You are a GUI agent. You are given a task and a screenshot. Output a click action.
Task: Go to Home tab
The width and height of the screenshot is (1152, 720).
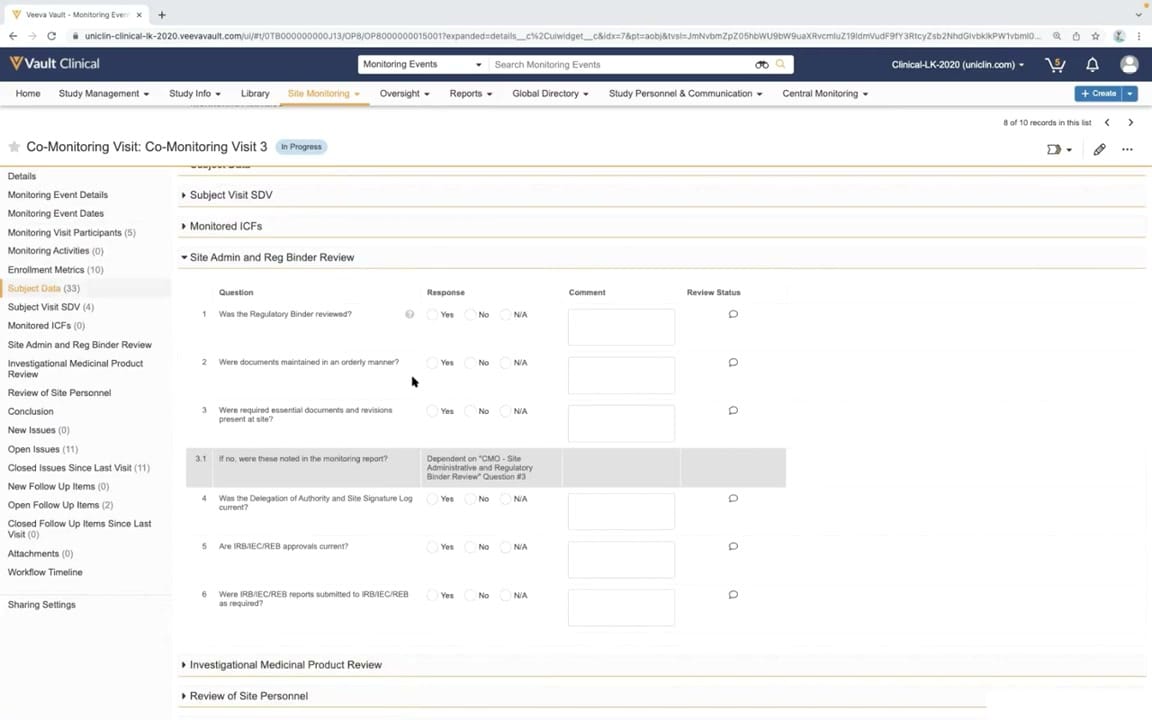point(28,93)
